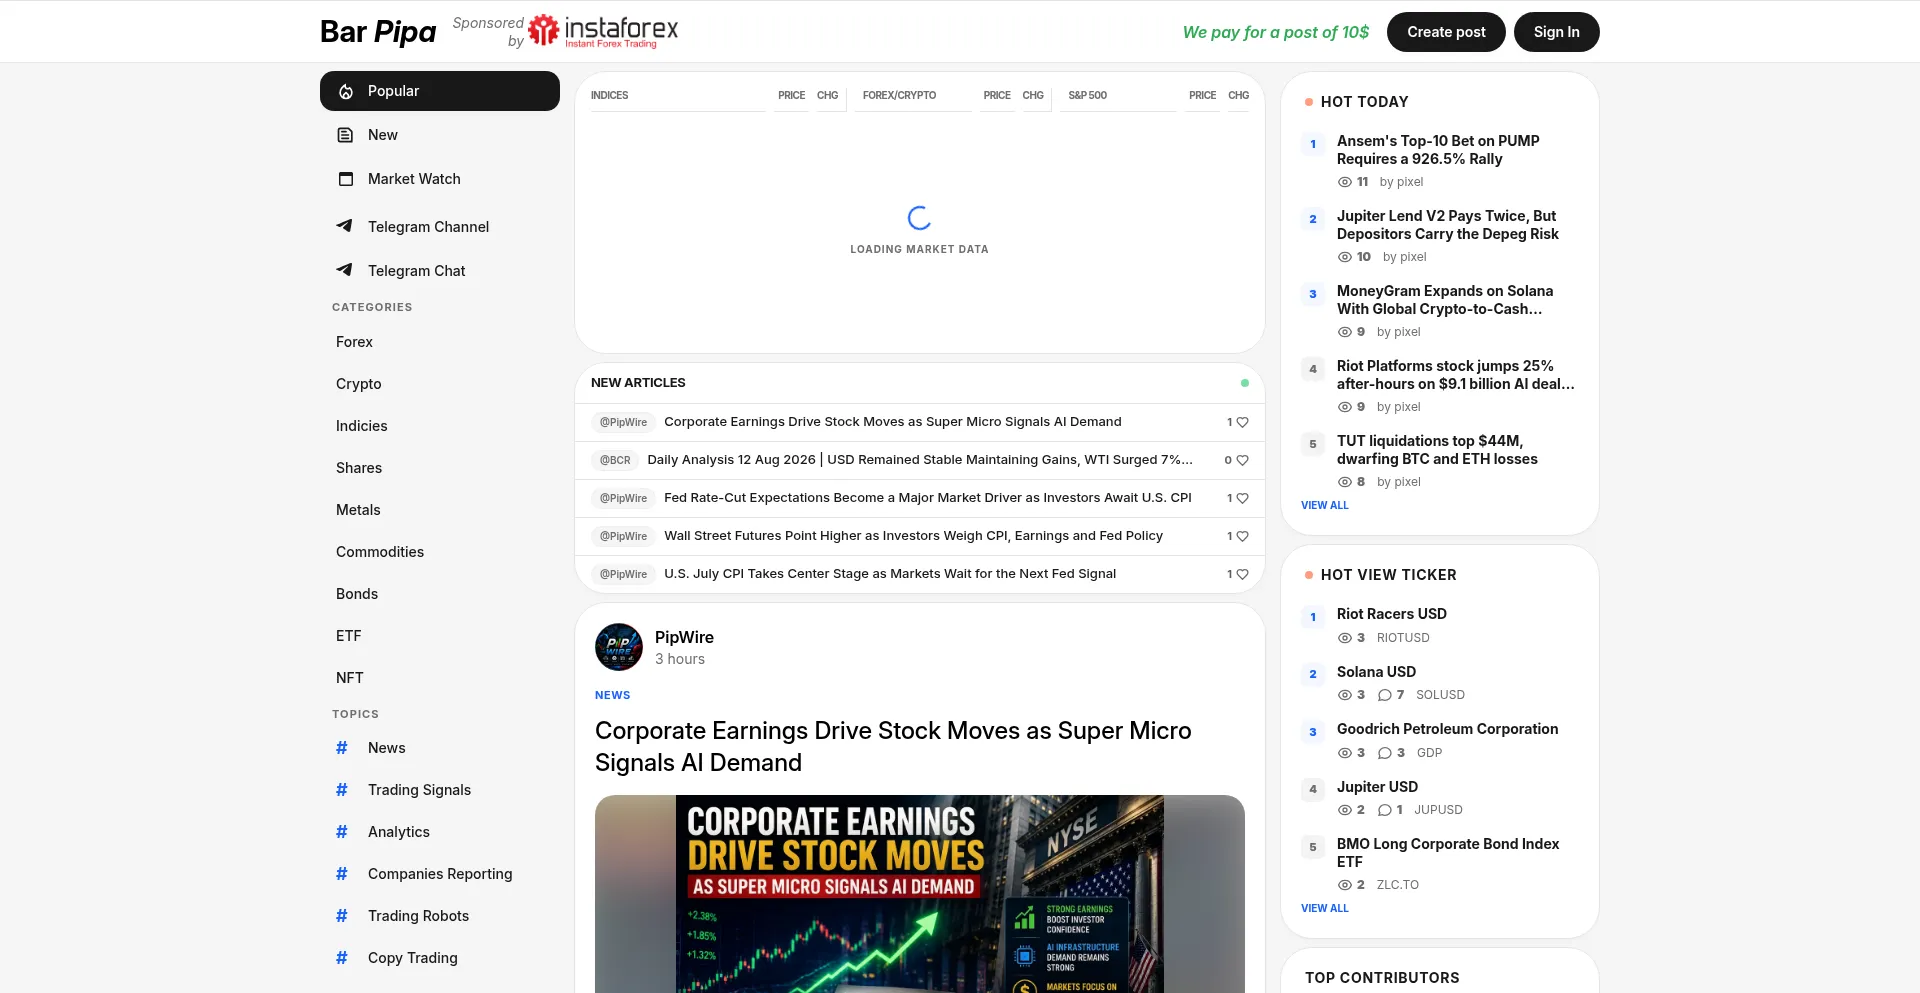Click comment icon under Solana USD

coord(1385,695)
